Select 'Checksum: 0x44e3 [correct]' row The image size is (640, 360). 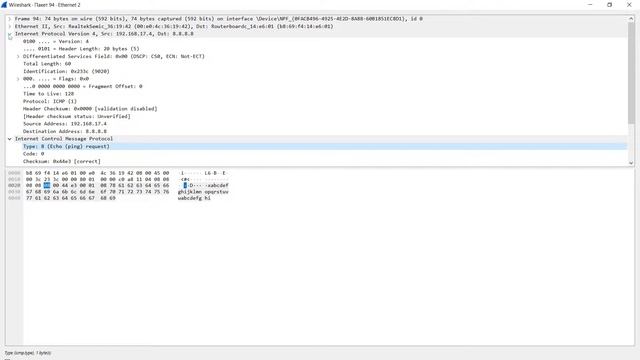[61, 161]
